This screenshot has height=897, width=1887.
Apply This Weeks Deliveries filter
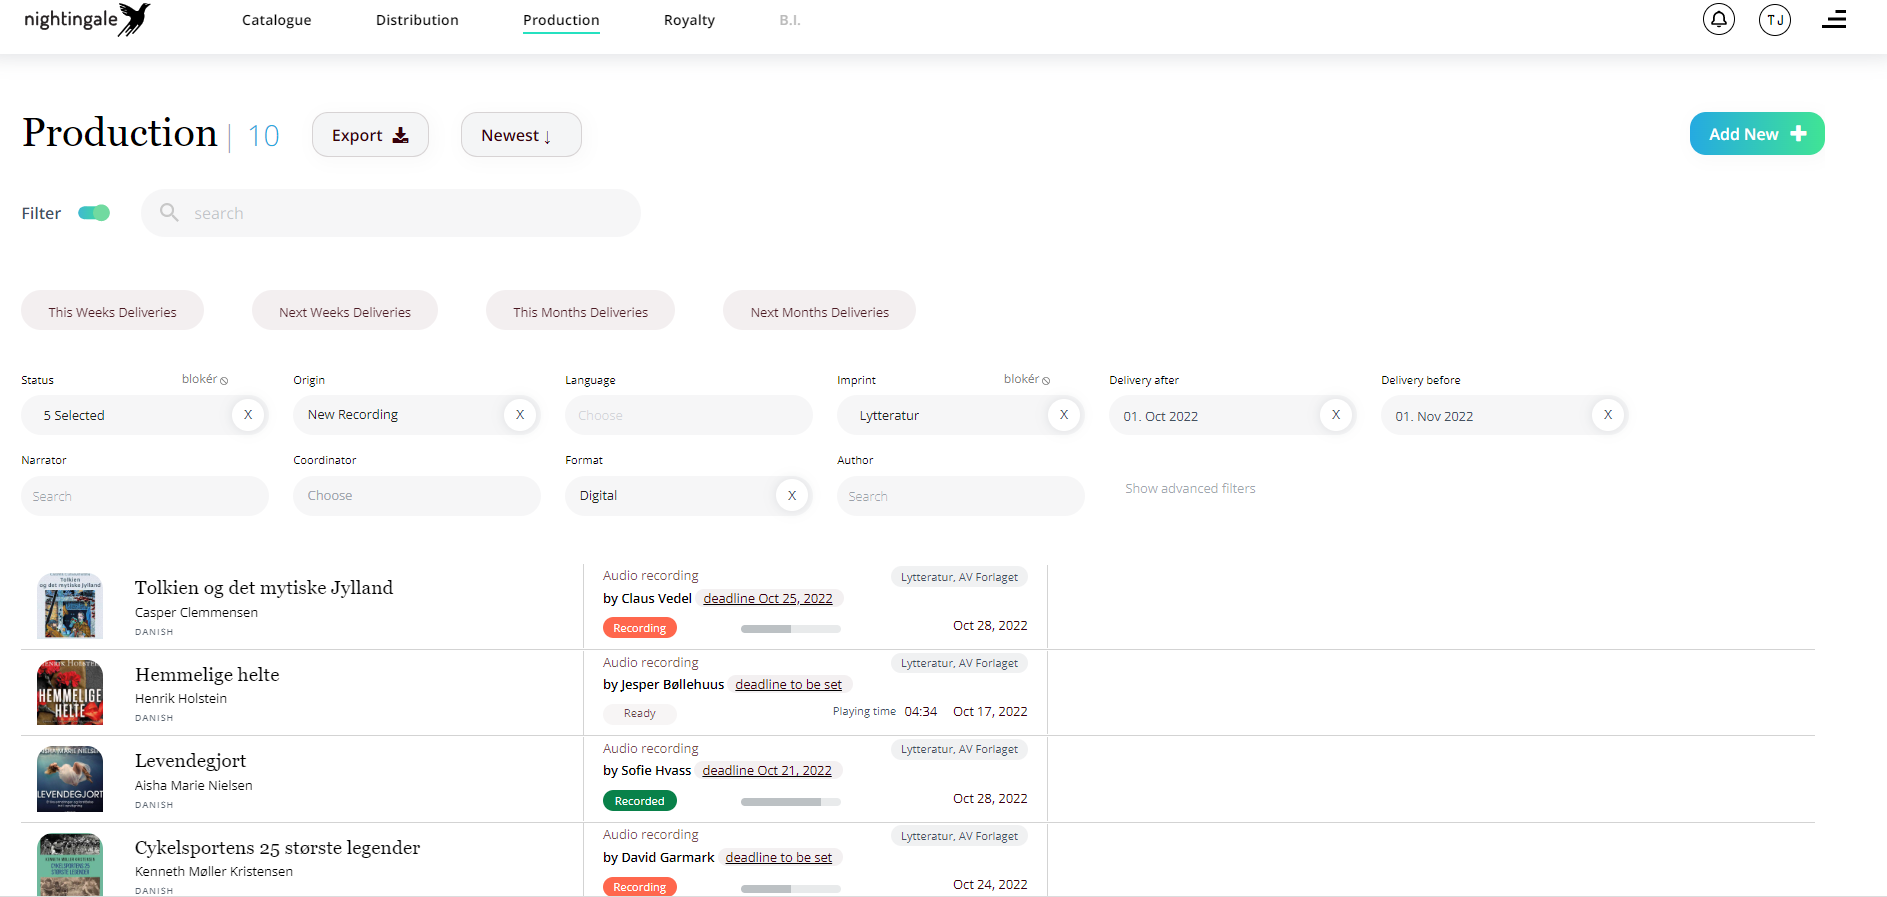pyautogui.click(x=112, y=311)
